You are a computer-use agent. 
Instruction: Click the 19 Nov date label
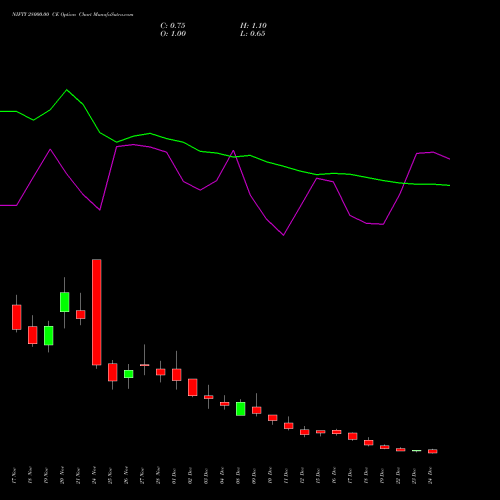tap(46, 476)
